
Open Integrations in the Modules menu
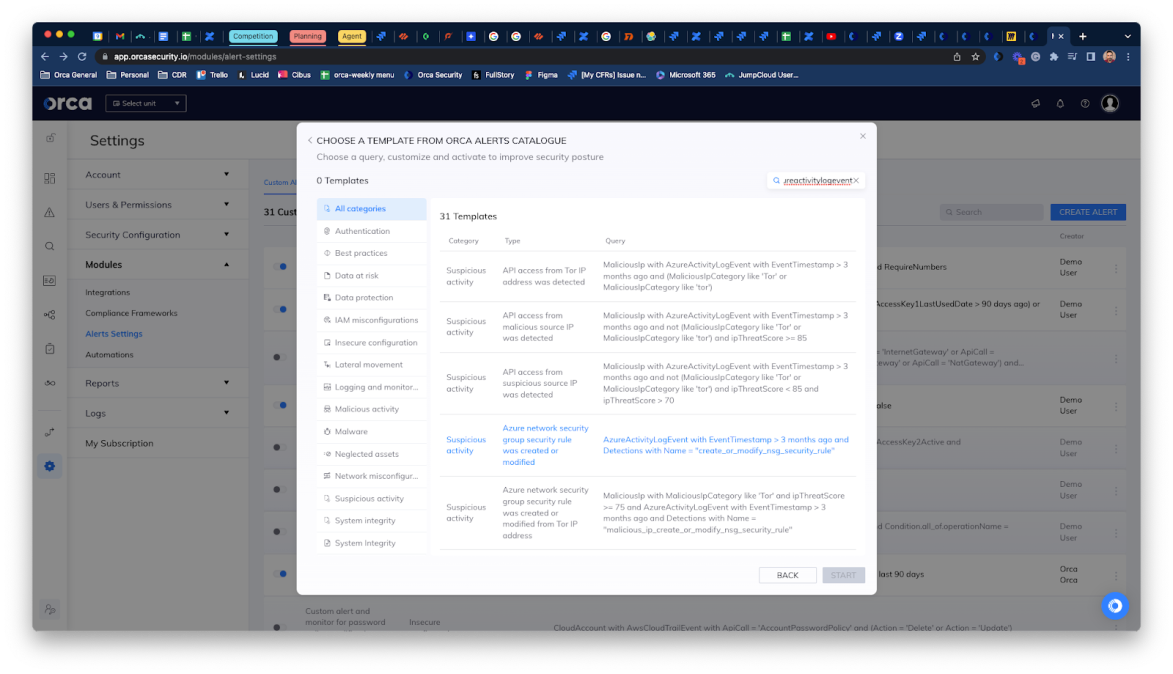pyautogui.click(x=108, y=292)
